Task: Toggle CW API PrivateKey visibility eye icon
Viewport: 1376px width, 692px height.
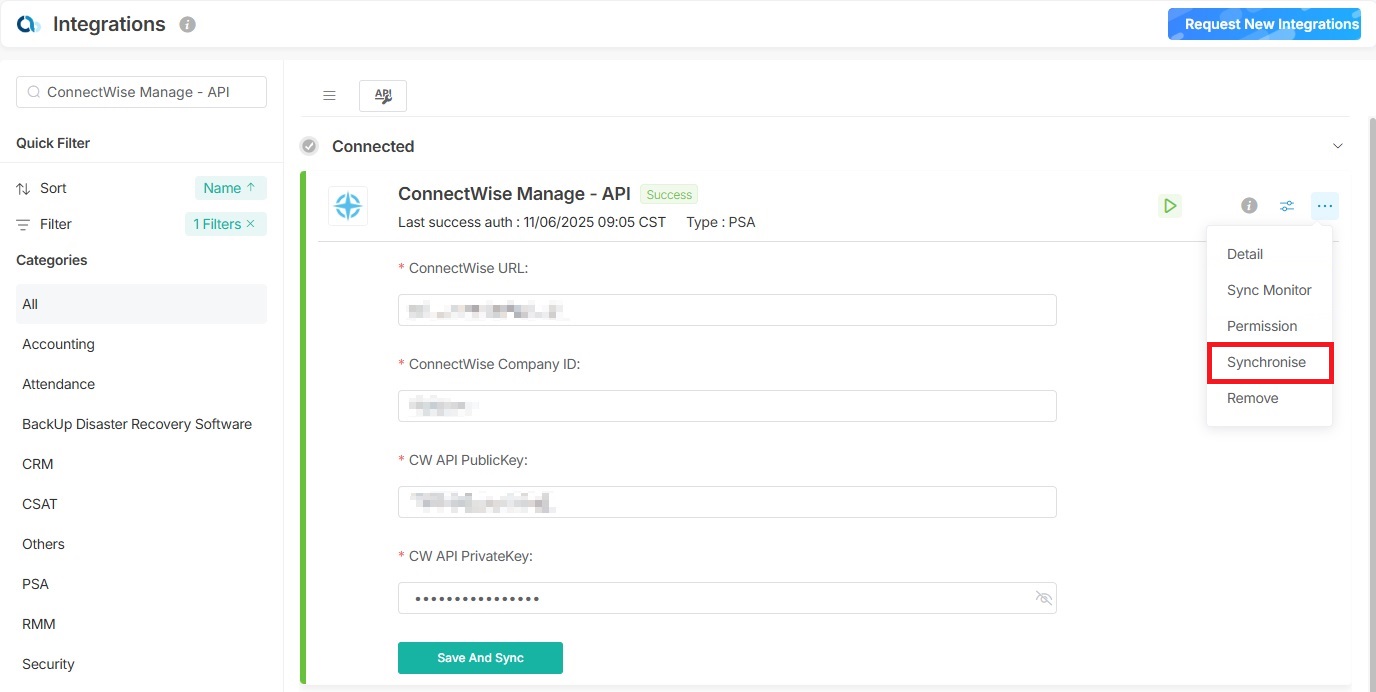Action: pyautogui.click(x=1044, y=598)
